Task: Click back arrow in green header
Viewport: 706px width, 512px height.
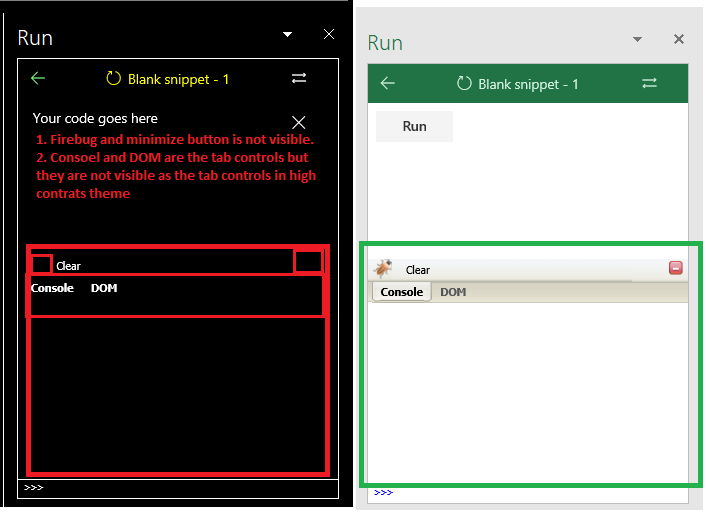Action: [388, 83]
